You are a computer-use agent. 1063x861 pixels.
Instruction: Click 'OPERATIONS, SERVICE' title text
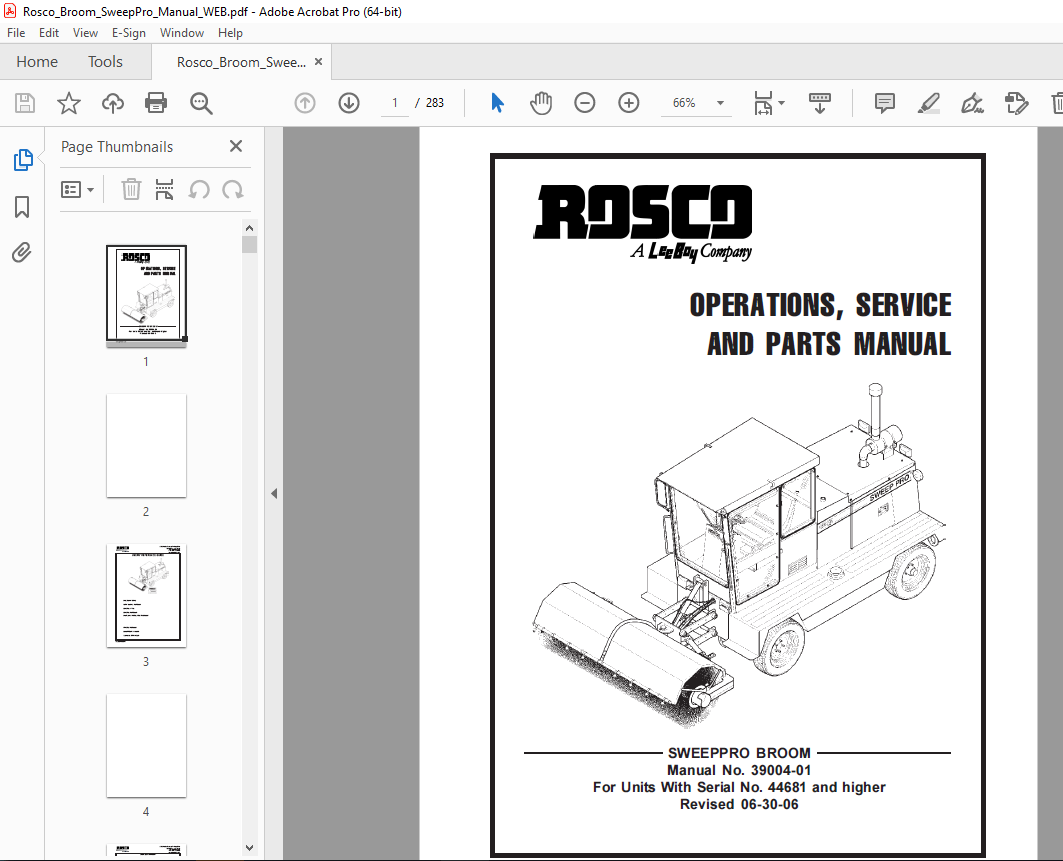coord(820,305)
